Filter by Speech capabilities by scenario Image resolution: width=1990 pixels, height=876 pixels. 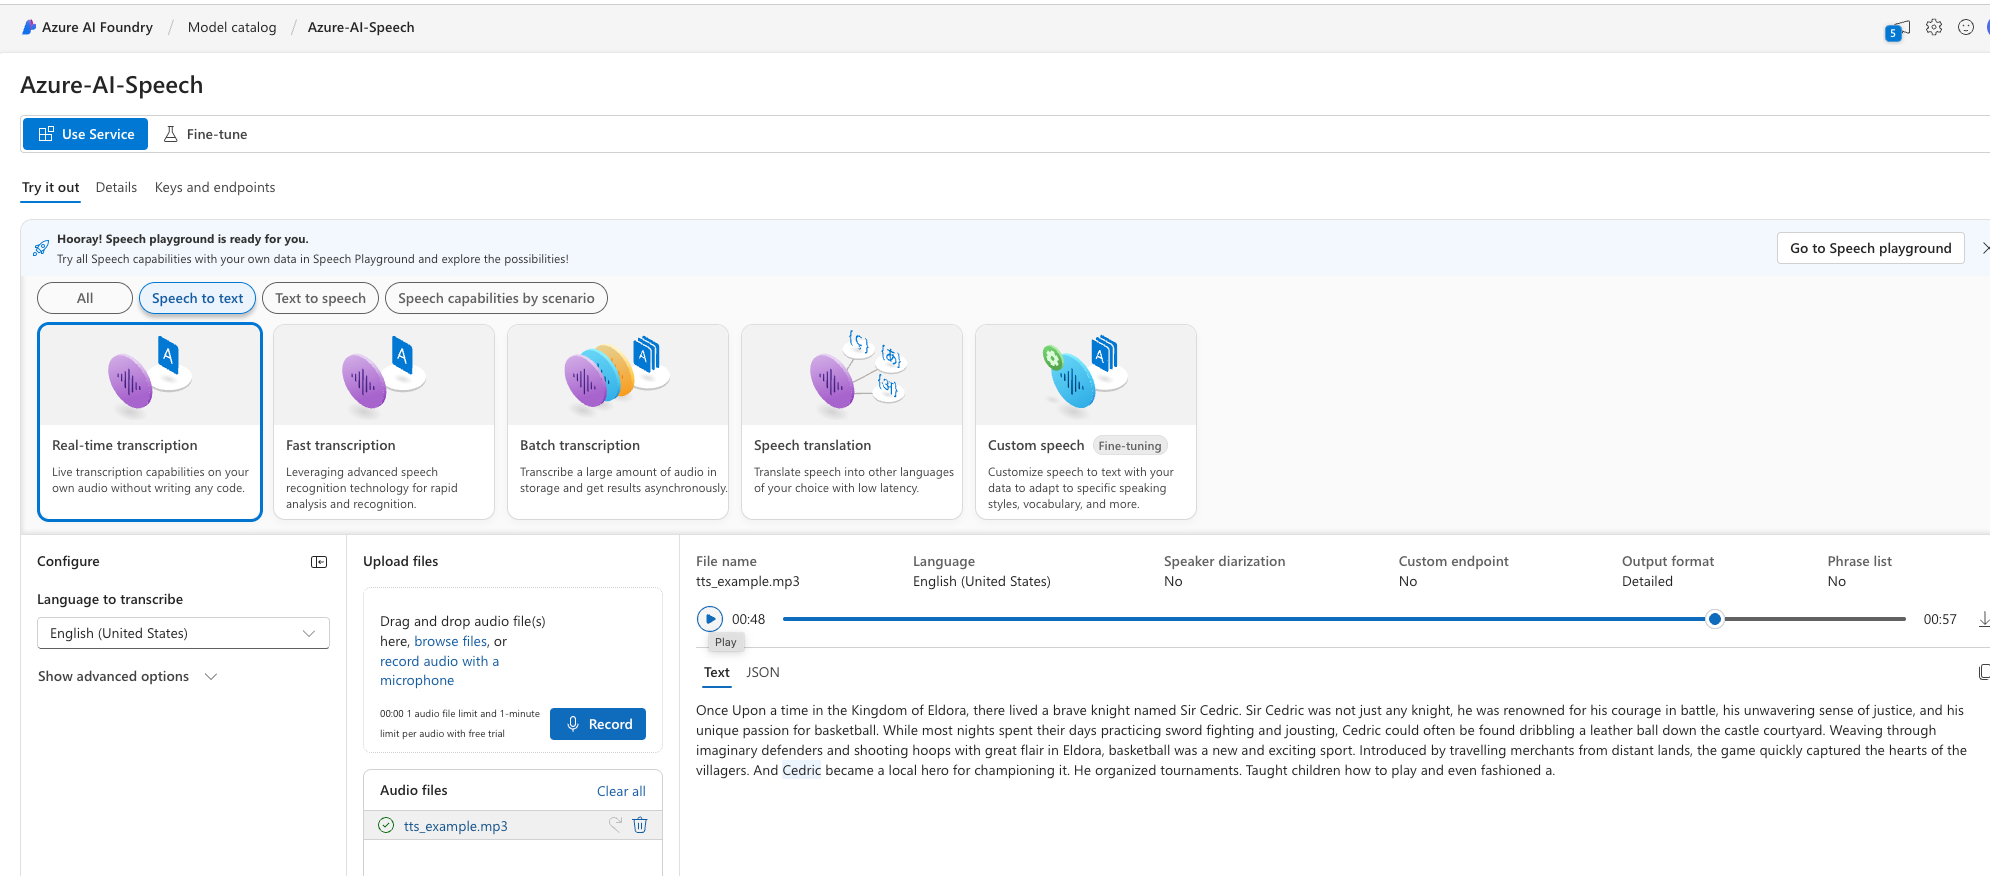(x=496, y=298)
